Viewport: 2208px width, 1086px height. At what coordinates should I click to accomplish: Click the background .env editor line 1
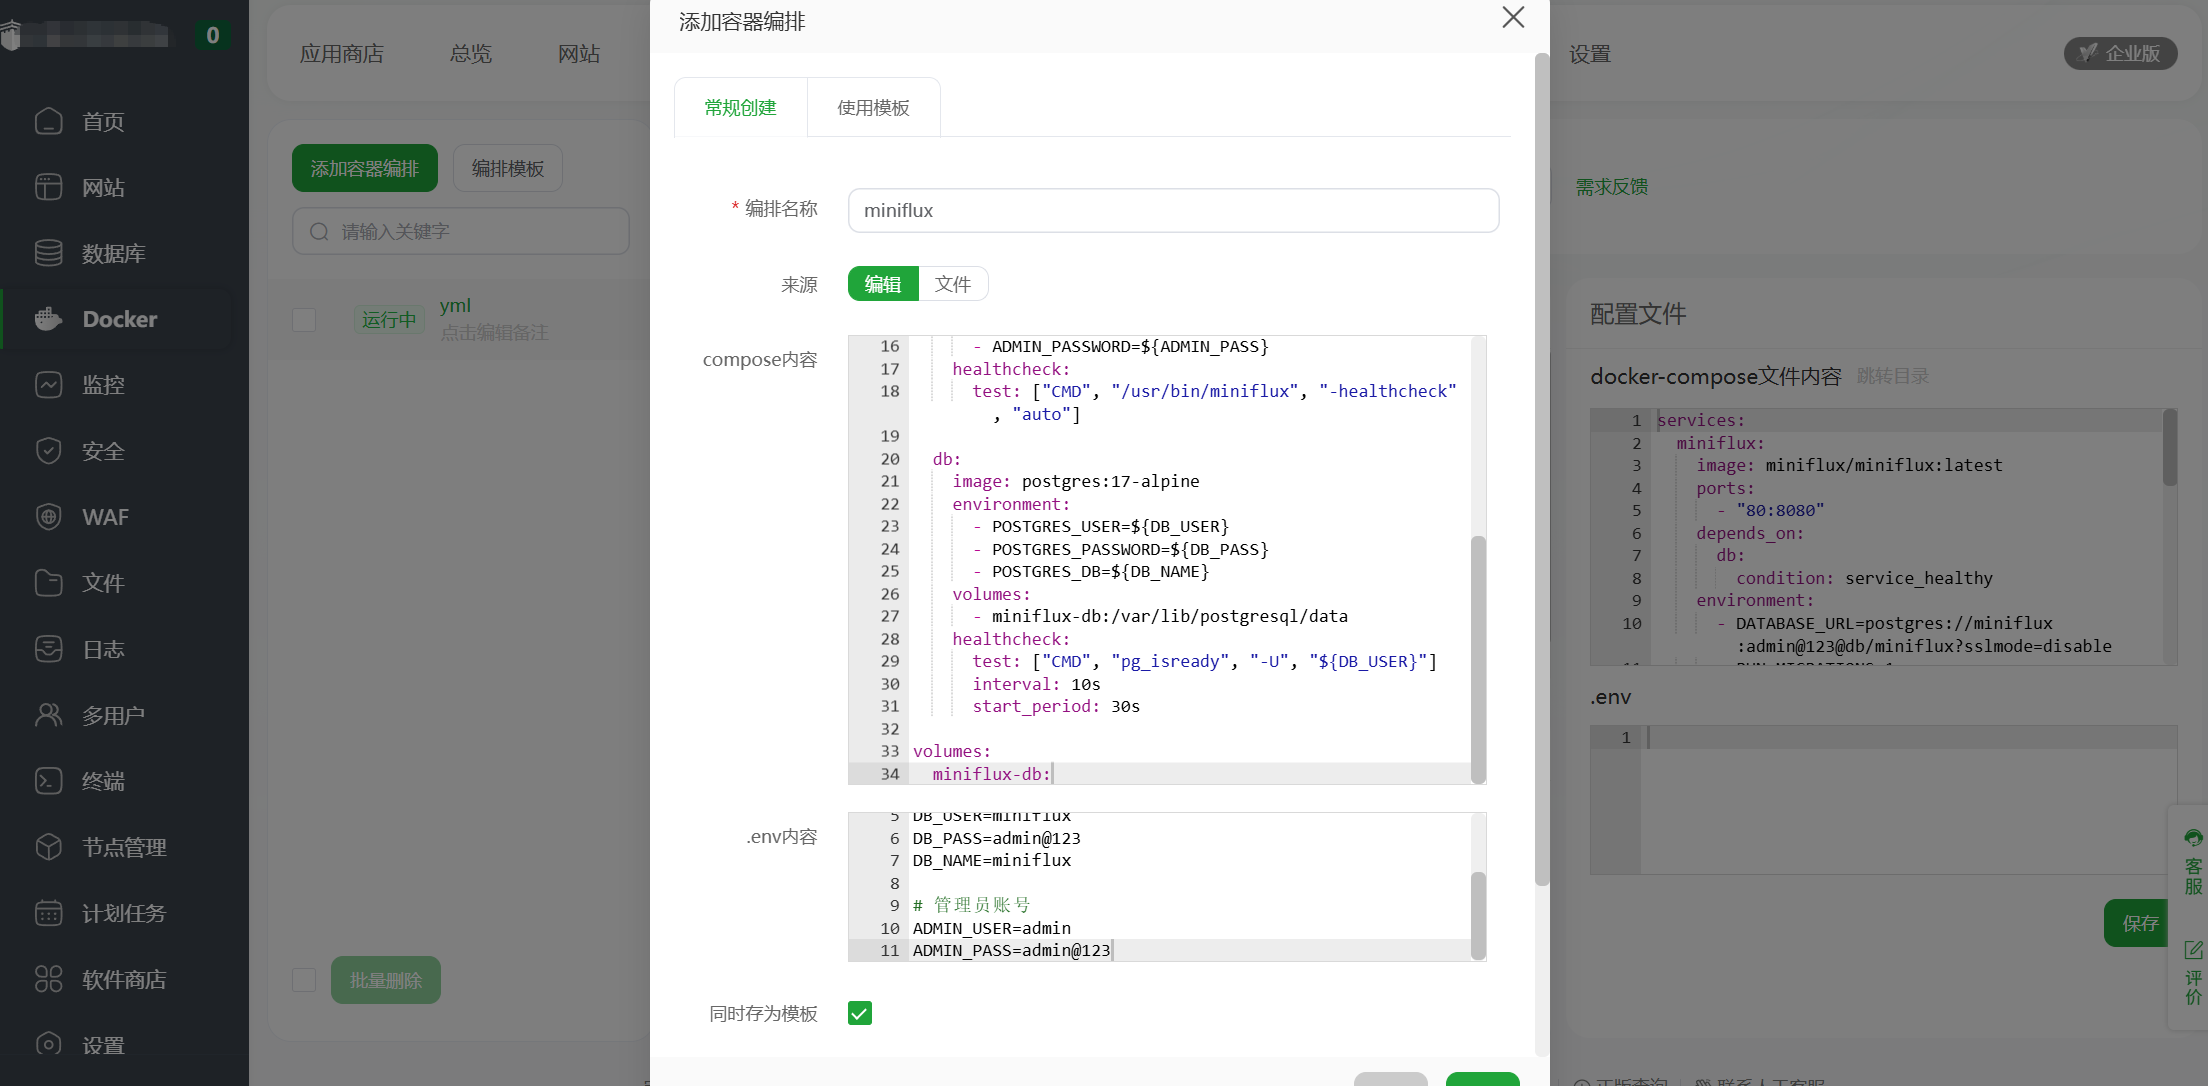tap(1908, 738)
